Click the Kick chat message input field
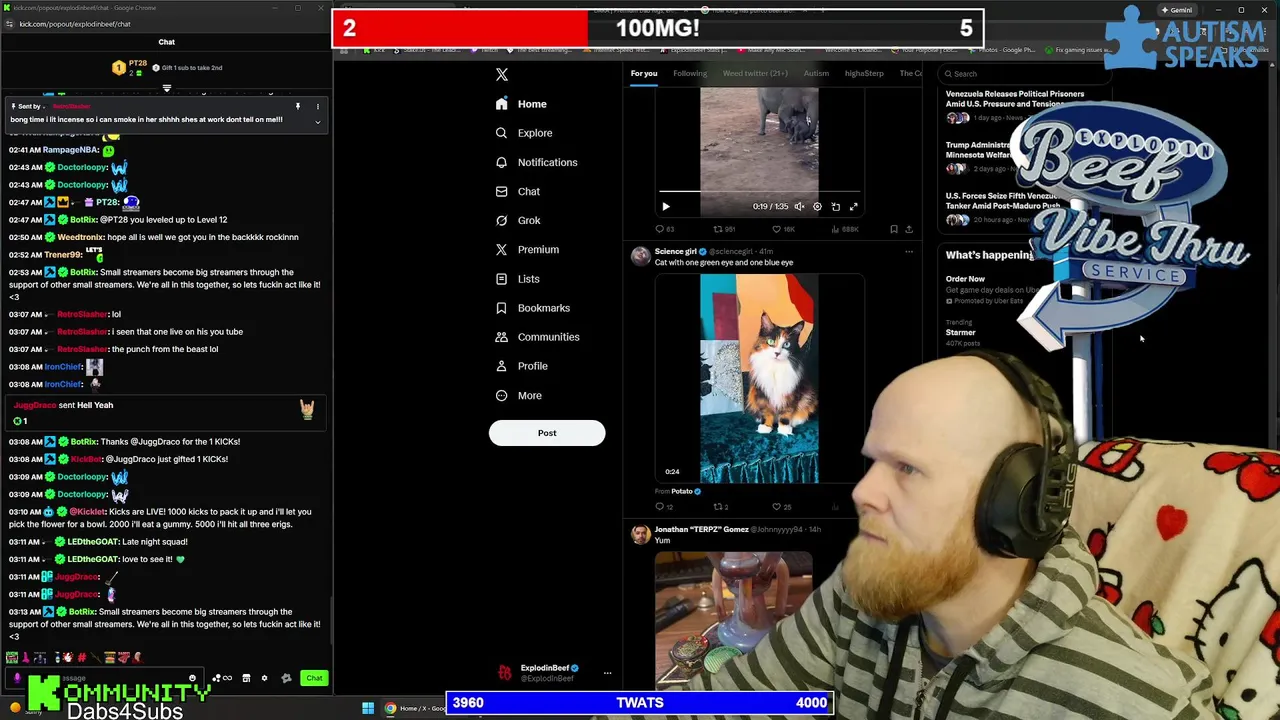The image size is (1280, 720). point(105,678)
